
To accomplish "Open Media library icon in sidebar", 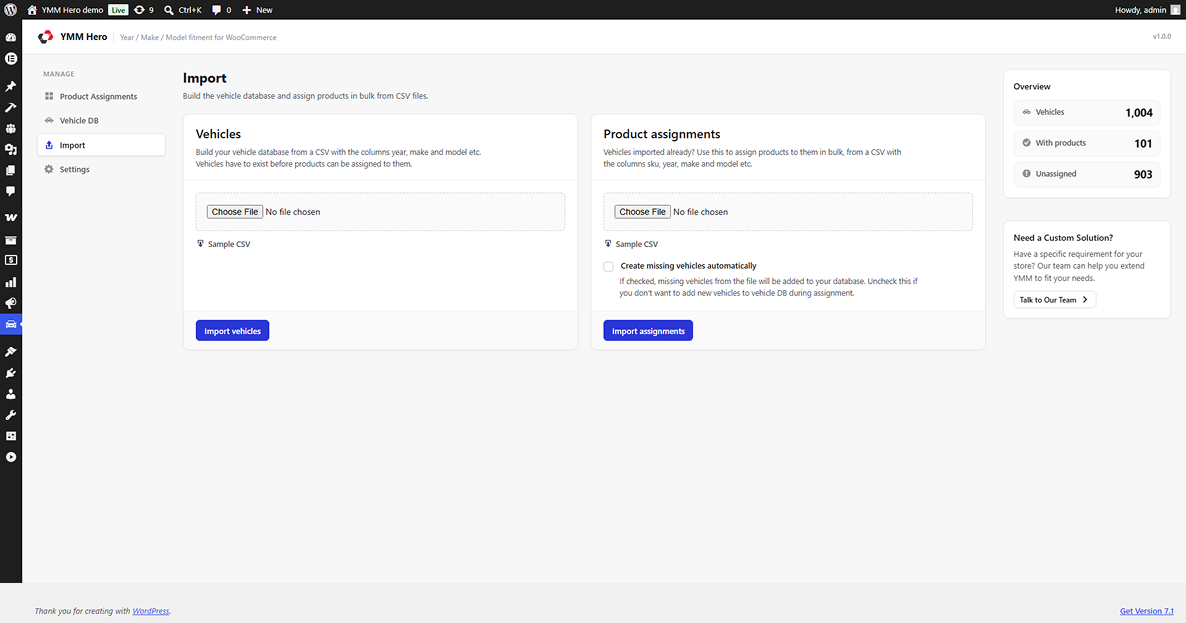I will pyautogui.click(x=11, y=150).
